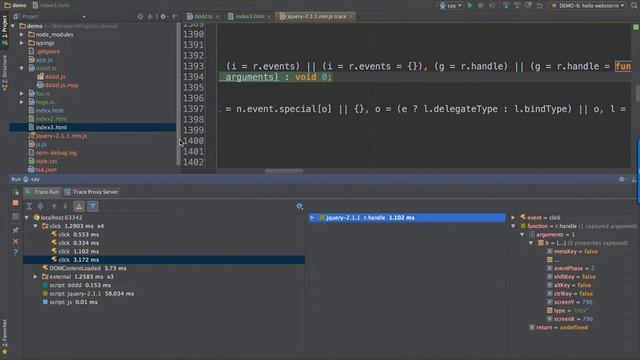Open the DEMO-6 hello webstorm task dropdown
640x360 pixels.
[588, 5]
